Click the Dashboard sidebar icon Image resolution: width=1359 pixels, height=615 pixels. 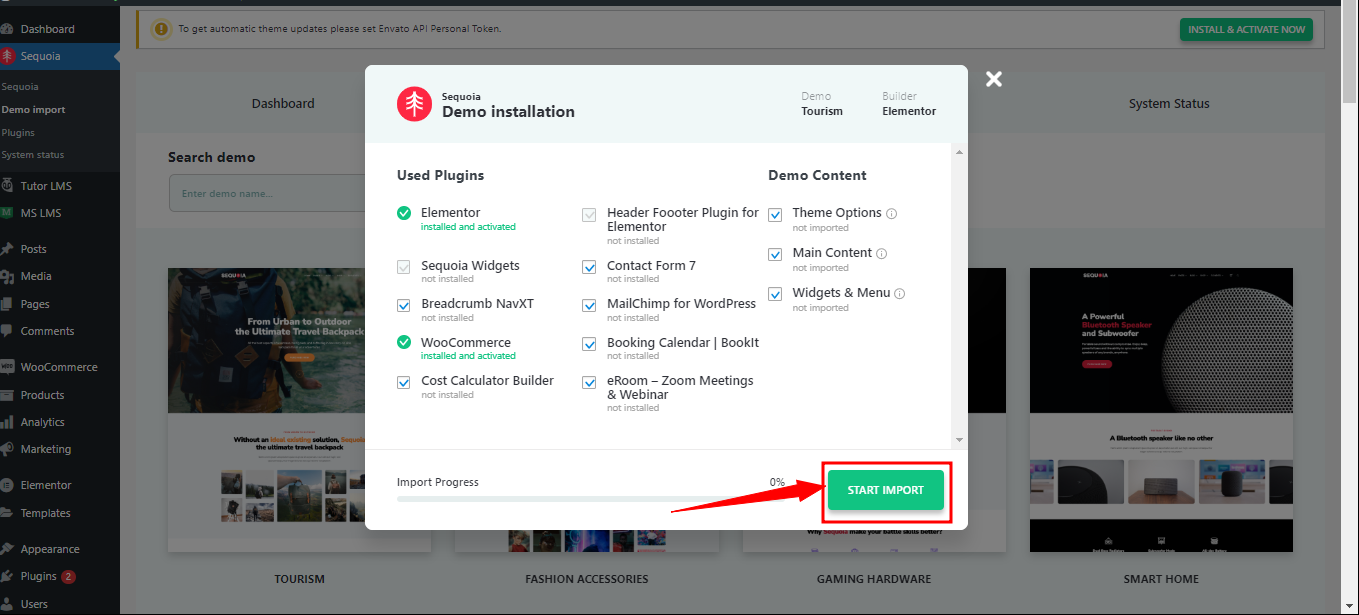point(8,29)
